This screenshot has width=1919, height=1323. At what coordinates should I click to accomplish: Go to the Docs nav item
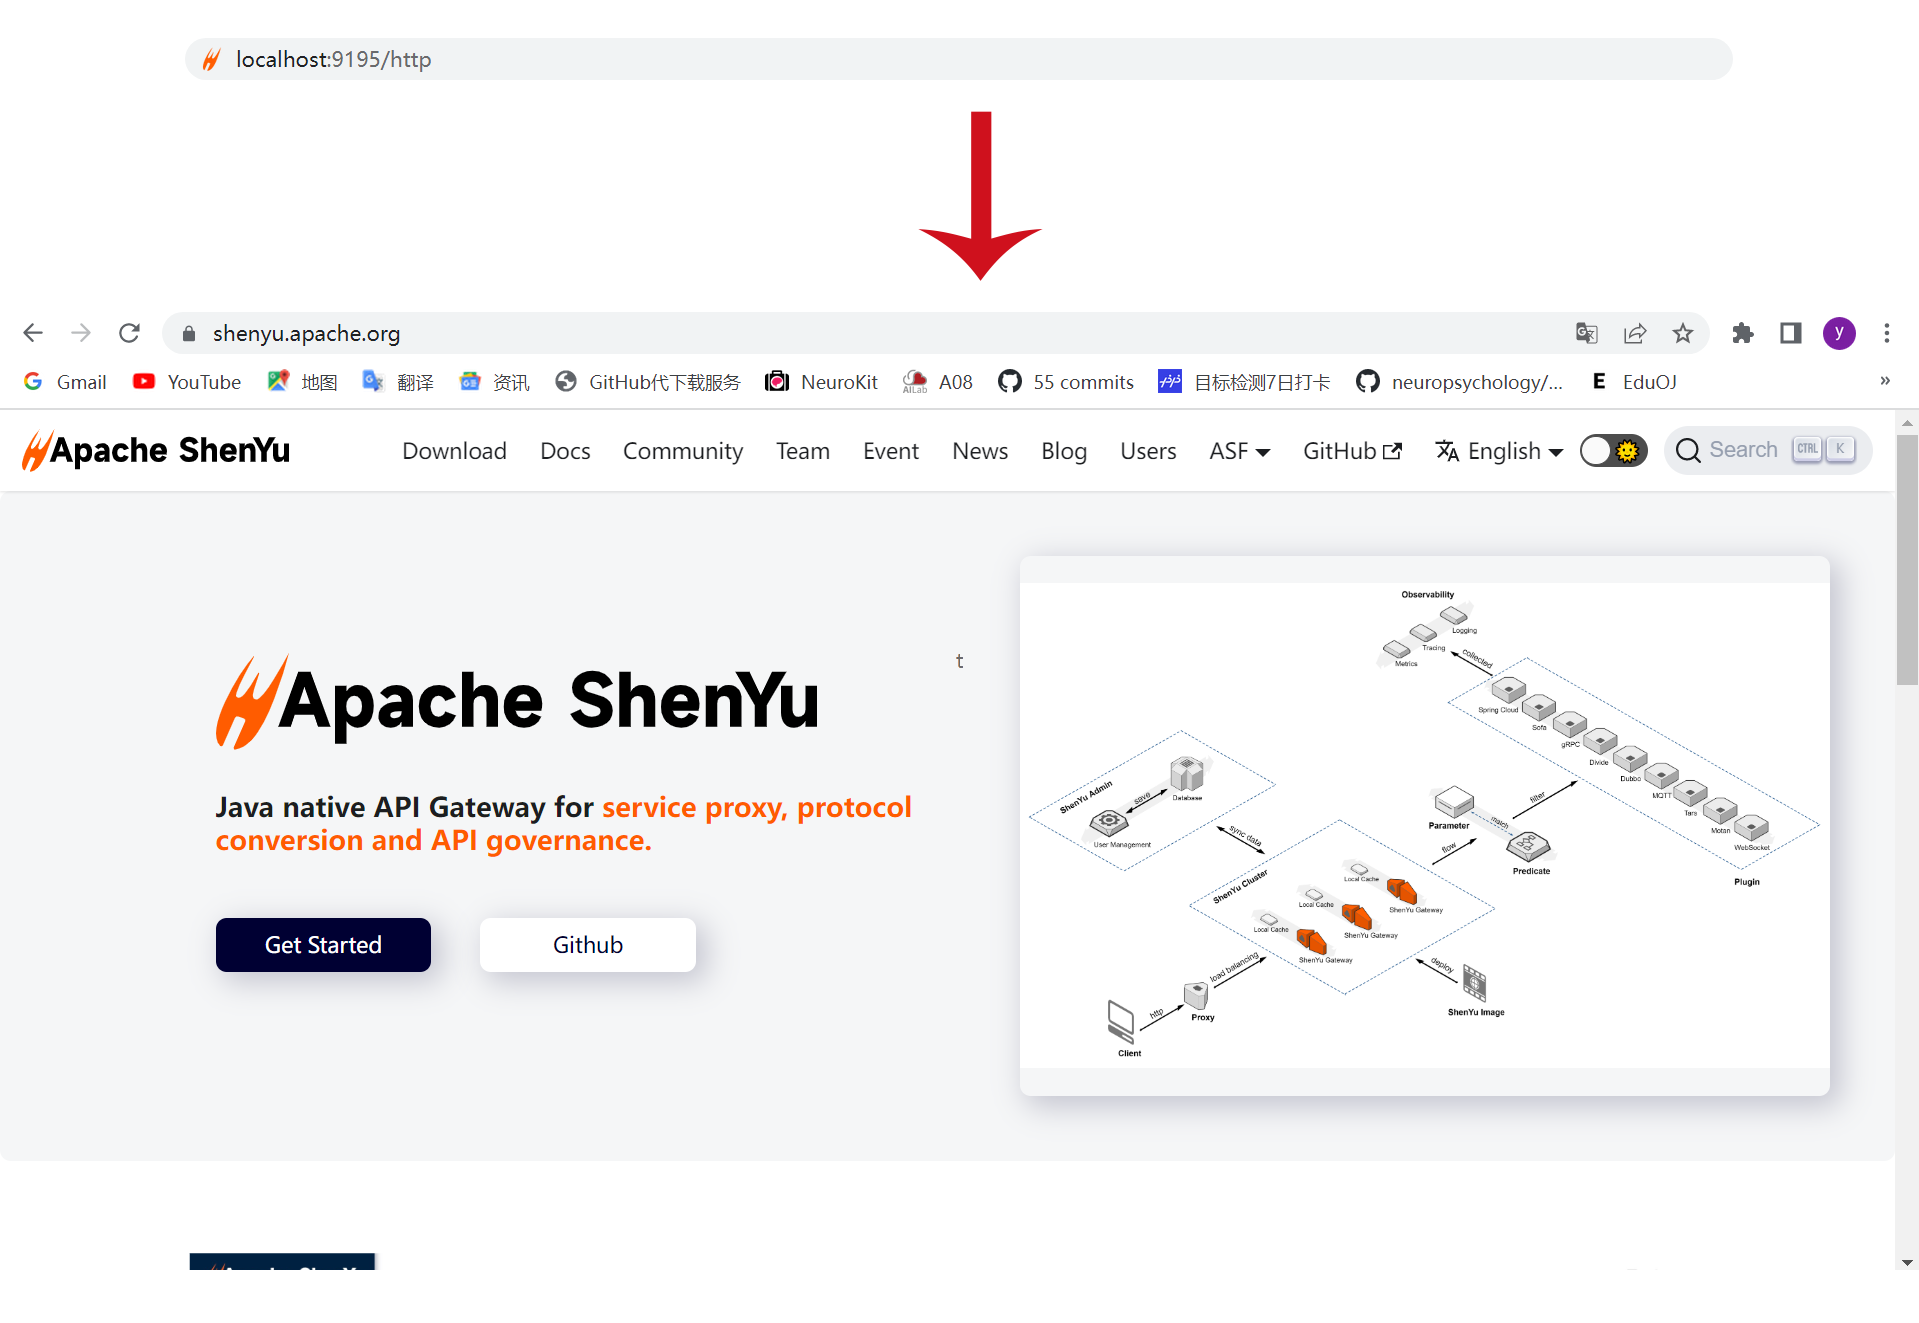[565, 451]
